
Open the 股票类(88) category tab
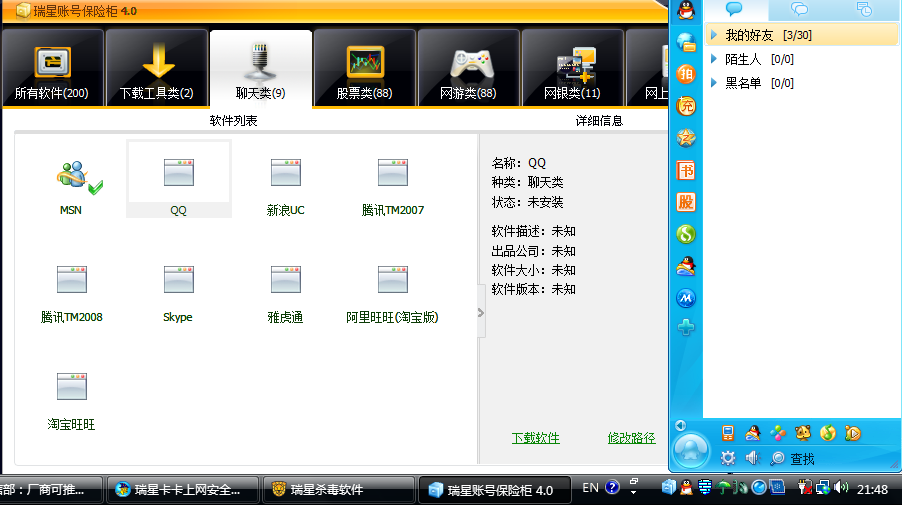click(365, 68)
